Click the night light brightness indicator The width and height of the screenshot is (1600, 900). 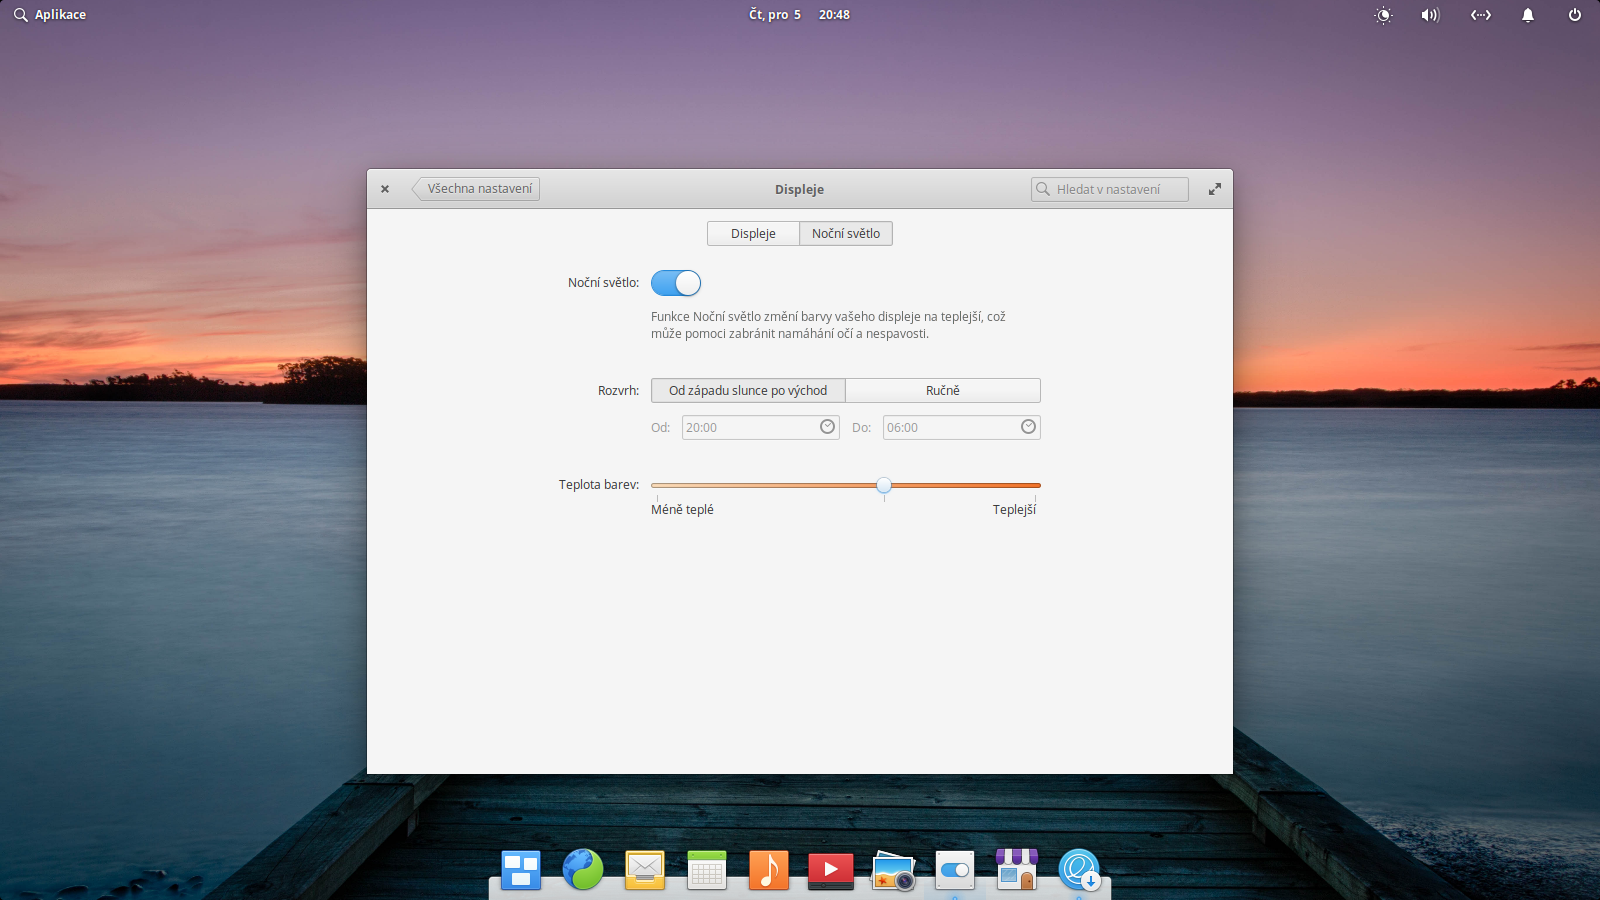tap(1384, 15)
